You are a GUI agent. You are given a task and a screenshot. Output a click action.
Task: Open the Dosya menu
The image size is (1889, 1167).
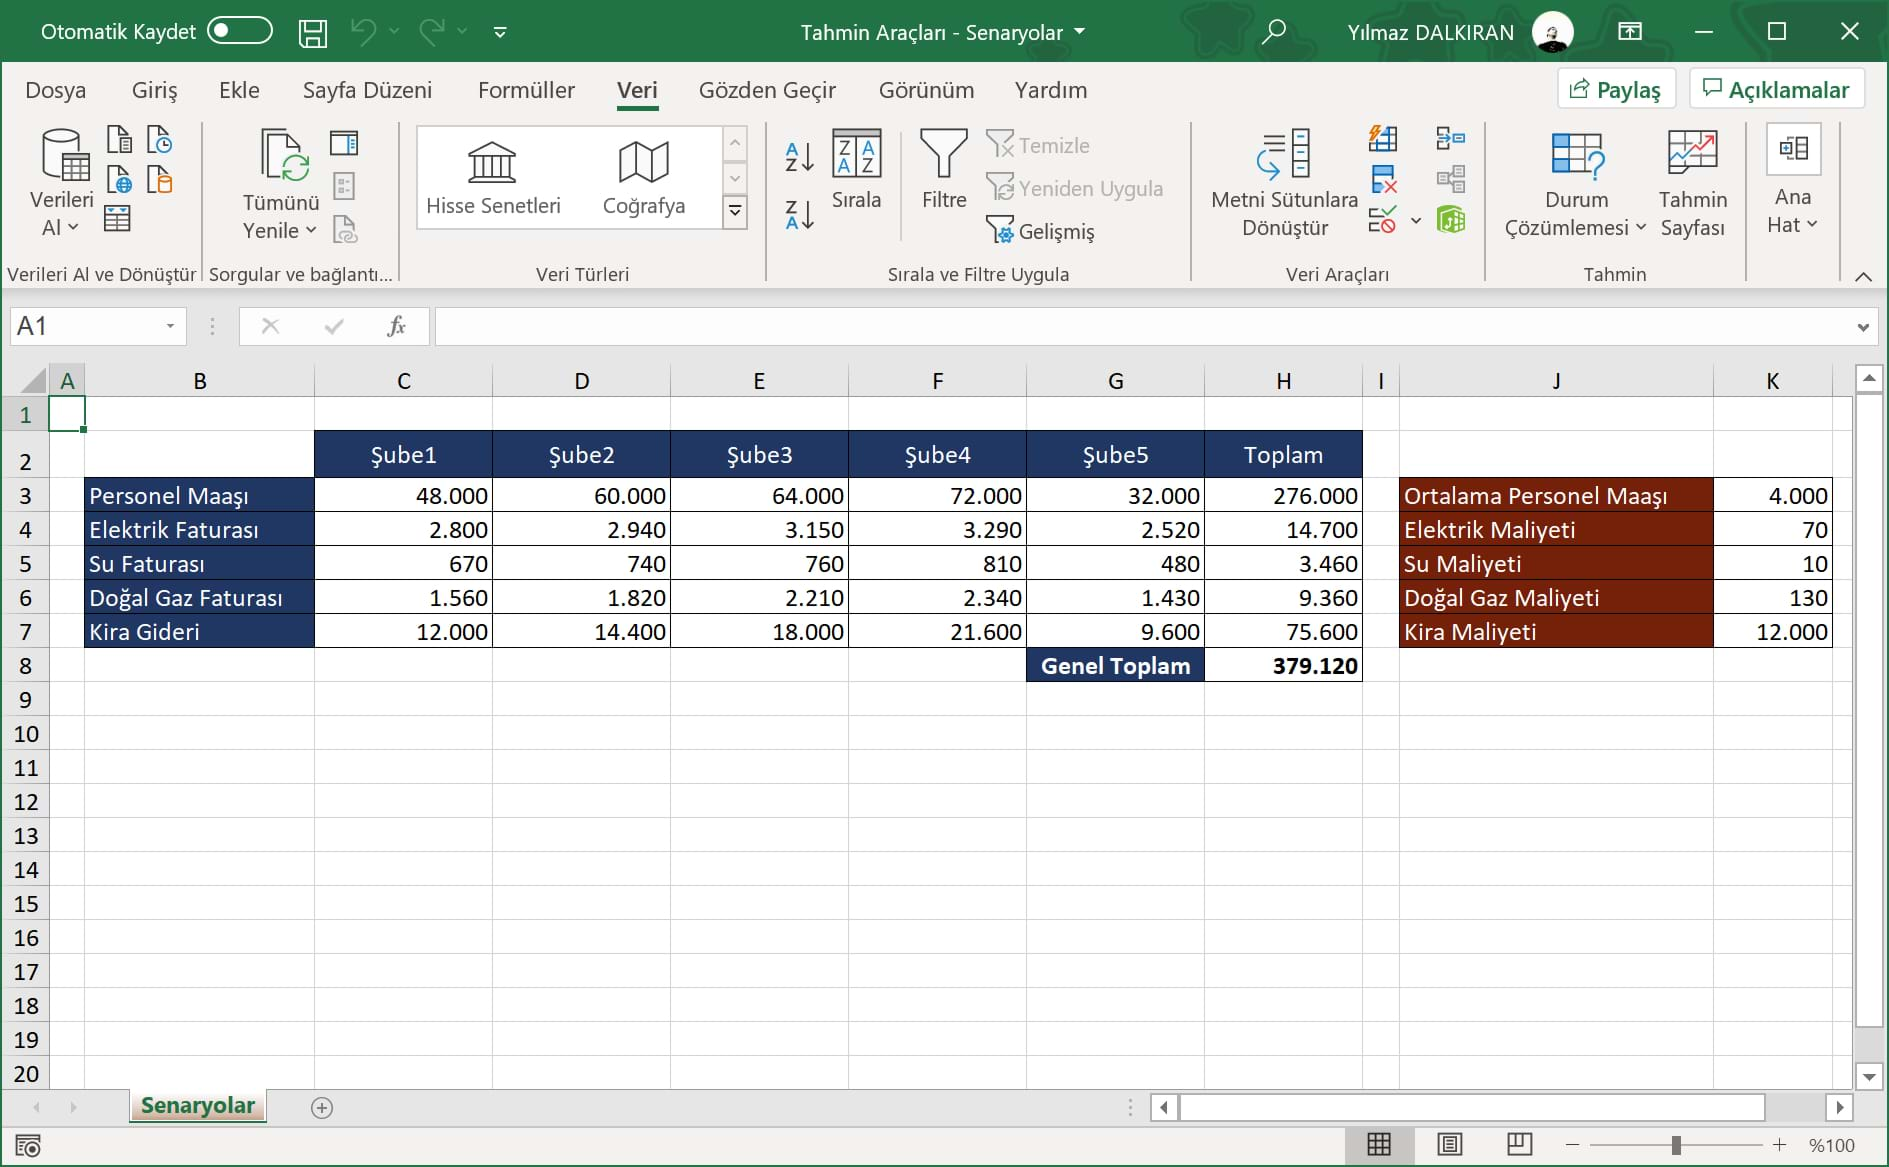click(56, 90)
